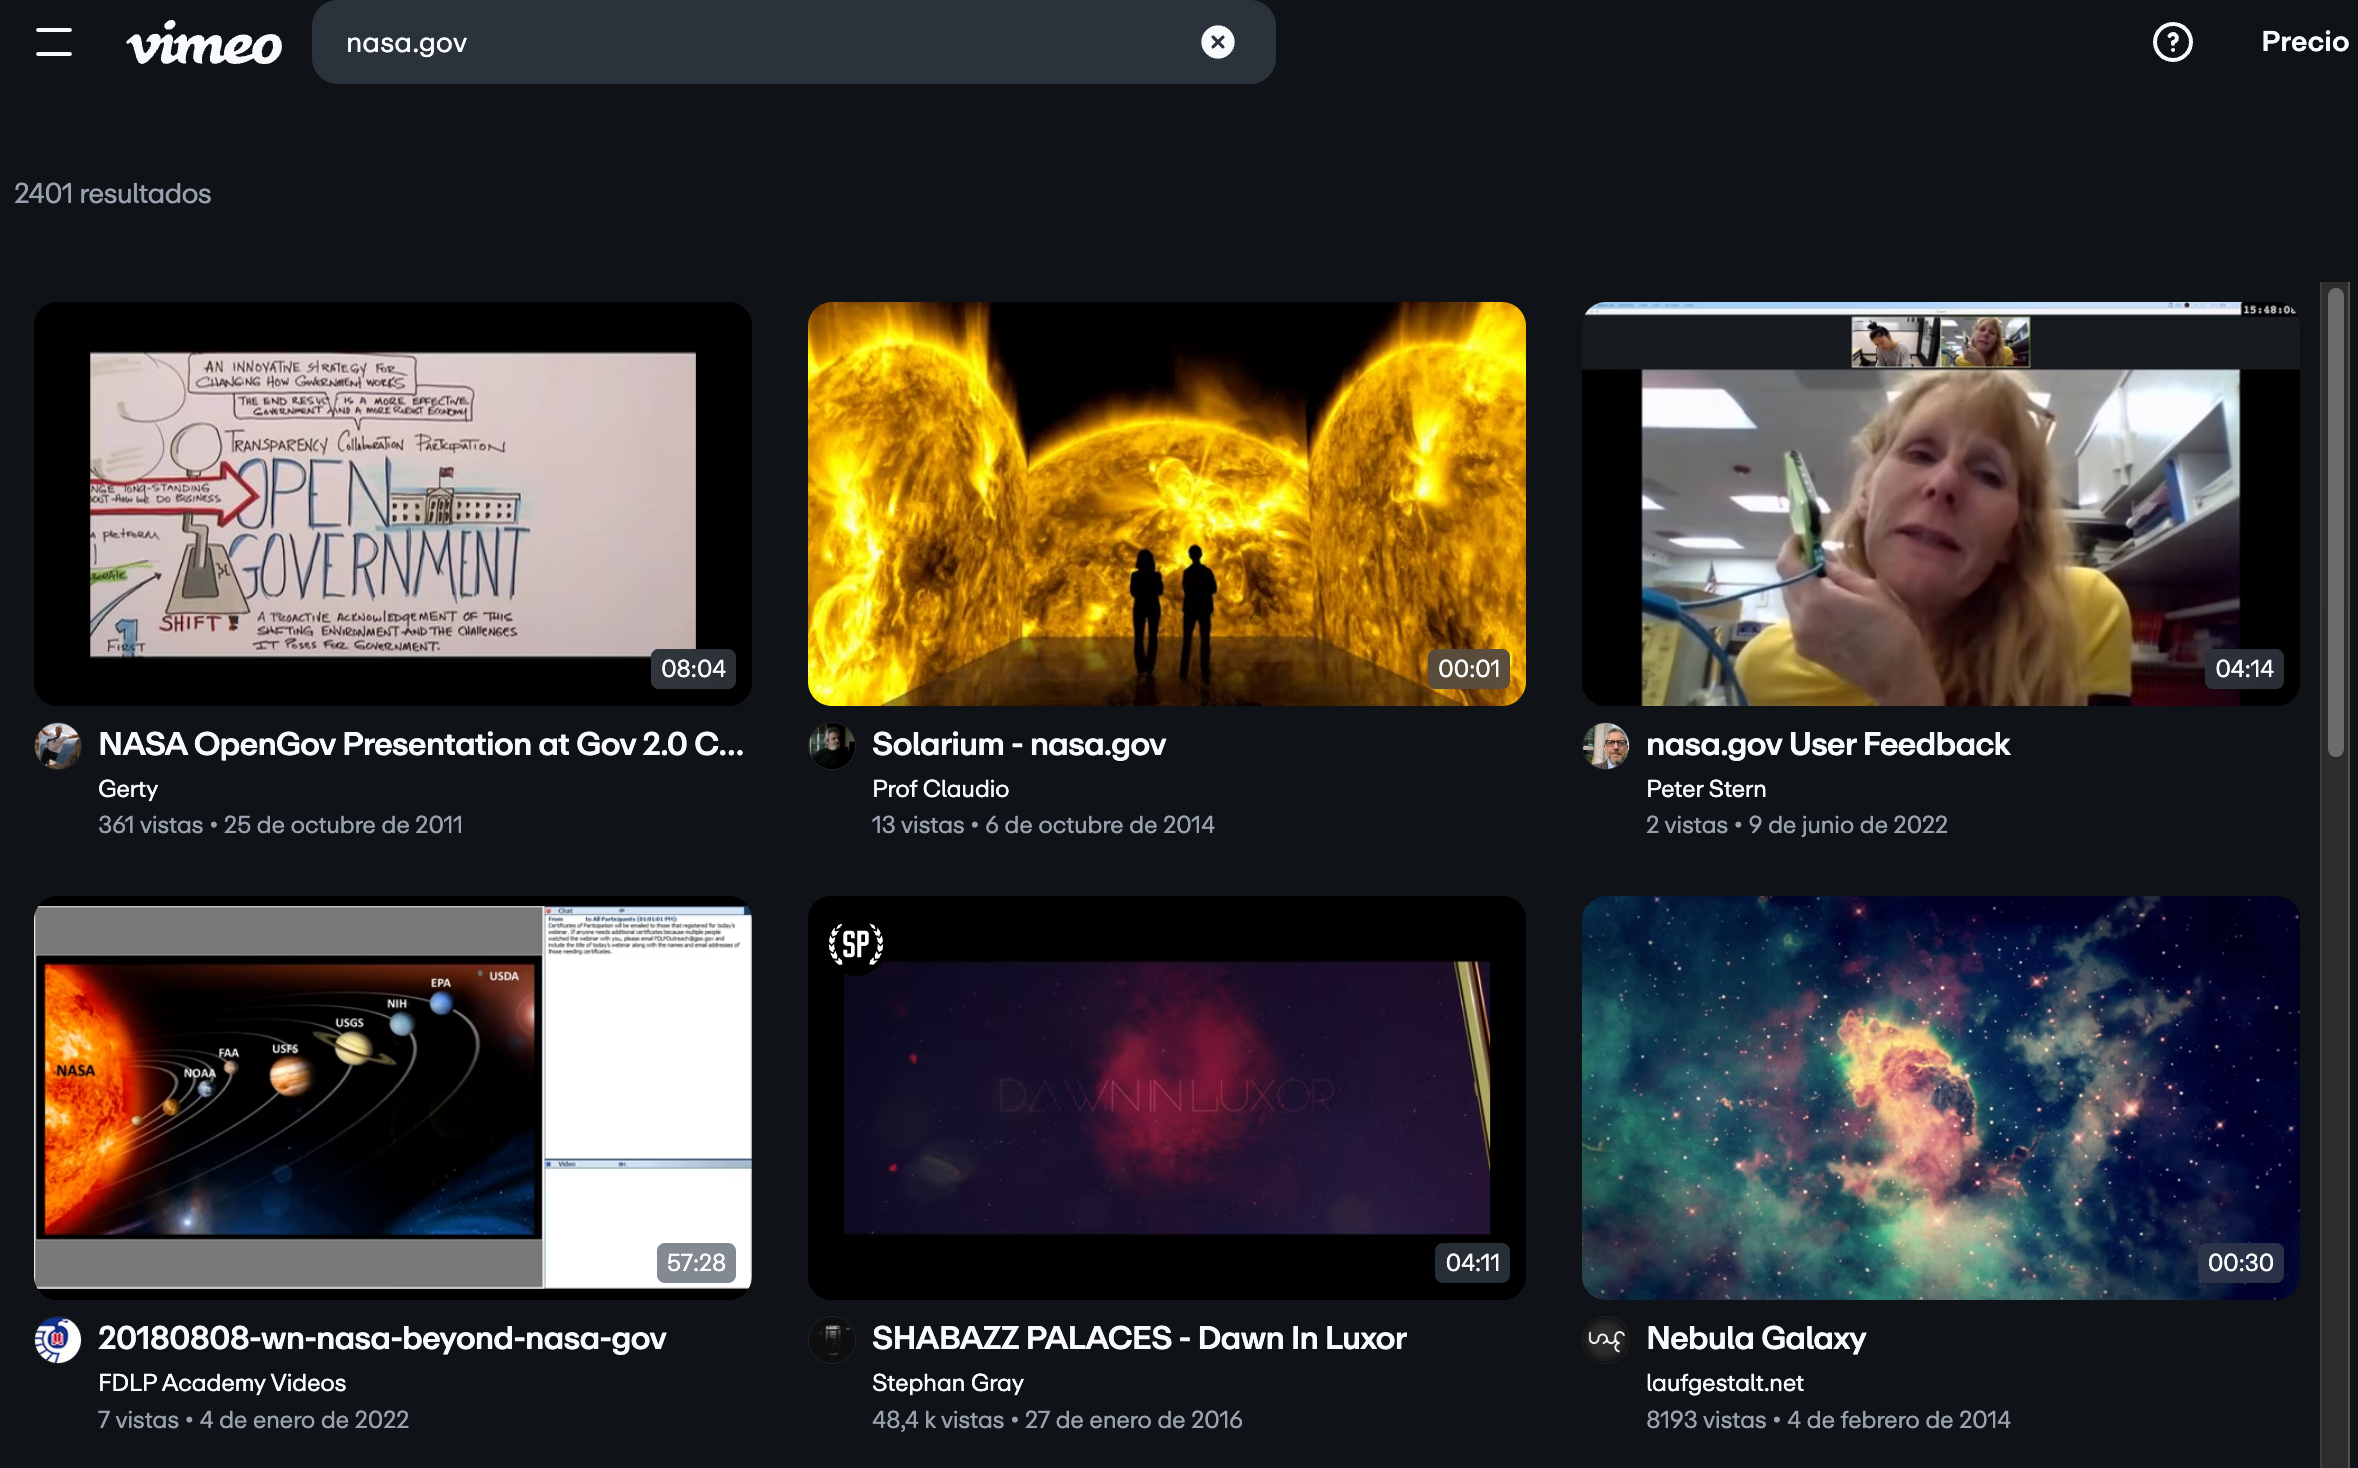The width and height of the screenshot is (2358, 1468).
Task: Click FDLP Academy Videos avatar icon
Action: 58,1340
